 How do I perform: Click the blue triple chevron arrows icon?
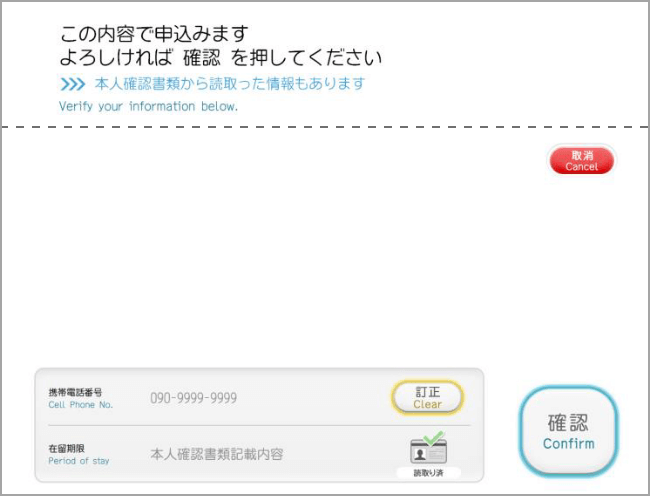(73, 84)
